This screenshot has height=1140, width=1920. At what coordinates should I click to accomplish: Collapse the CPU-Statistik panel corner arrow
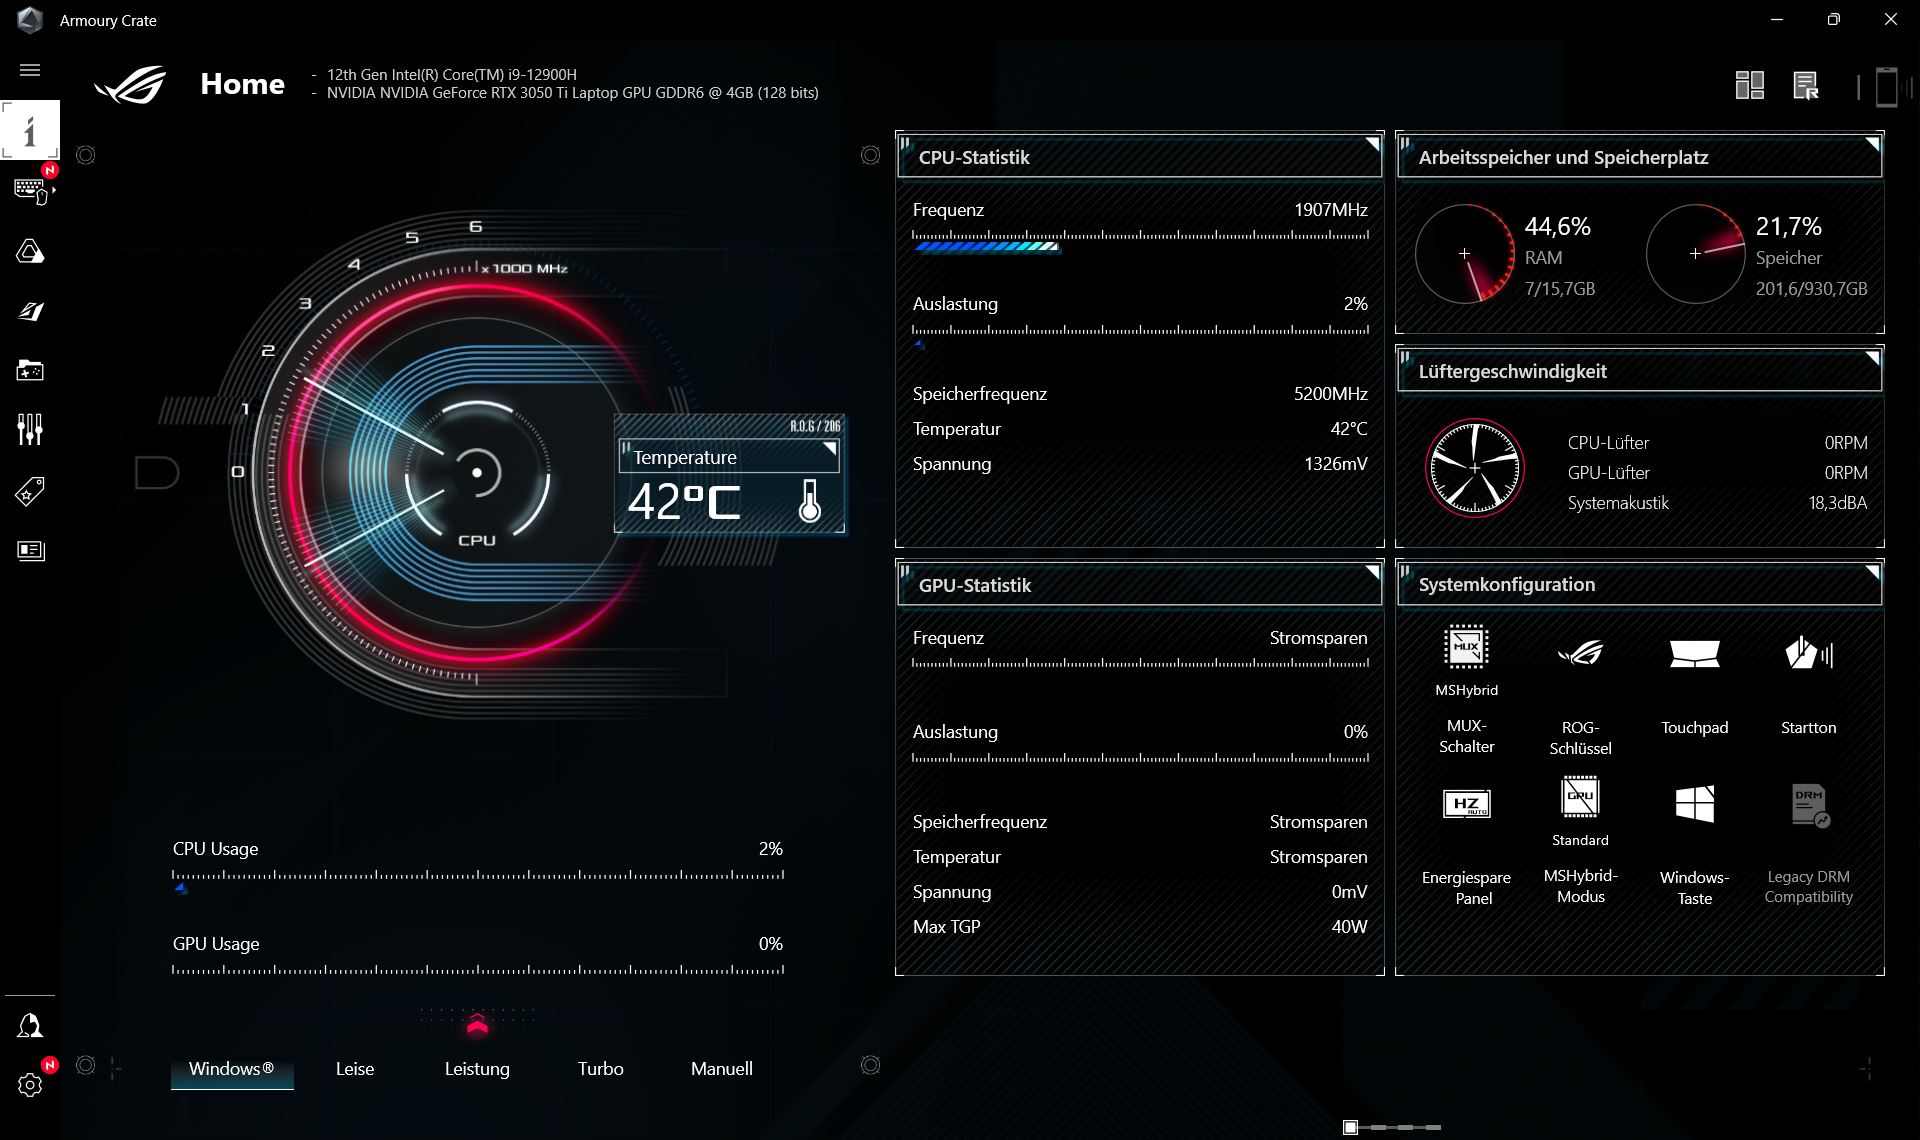point(1372,145)
